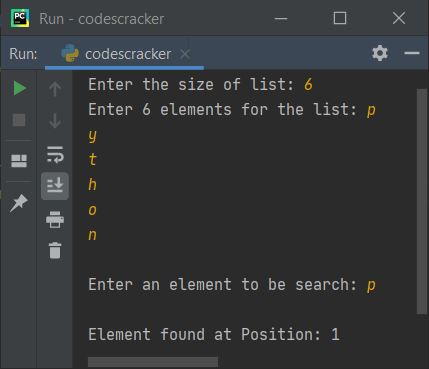Click "Enter the size of list:" text
The width and height of the screenshot is (429, 369).
(191, 84)
